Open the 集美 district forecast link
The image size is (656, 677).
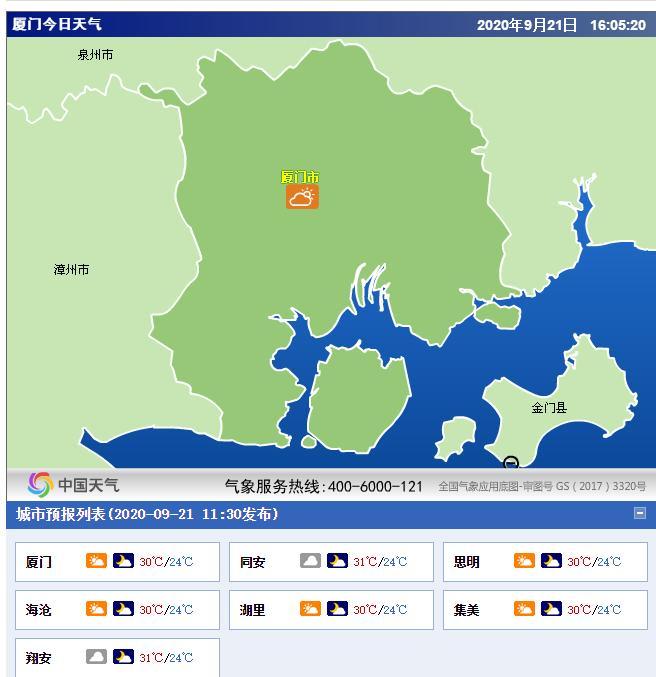466,610
